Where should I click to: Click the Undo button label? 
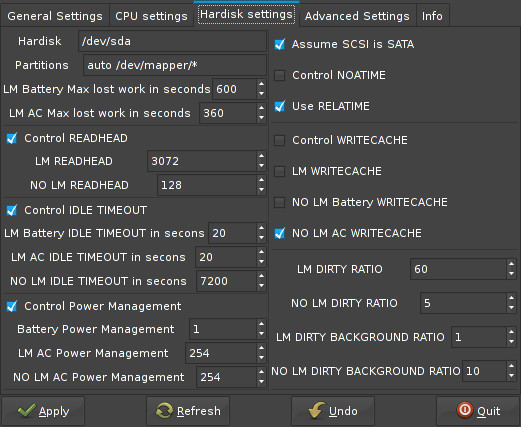(343, 411)
